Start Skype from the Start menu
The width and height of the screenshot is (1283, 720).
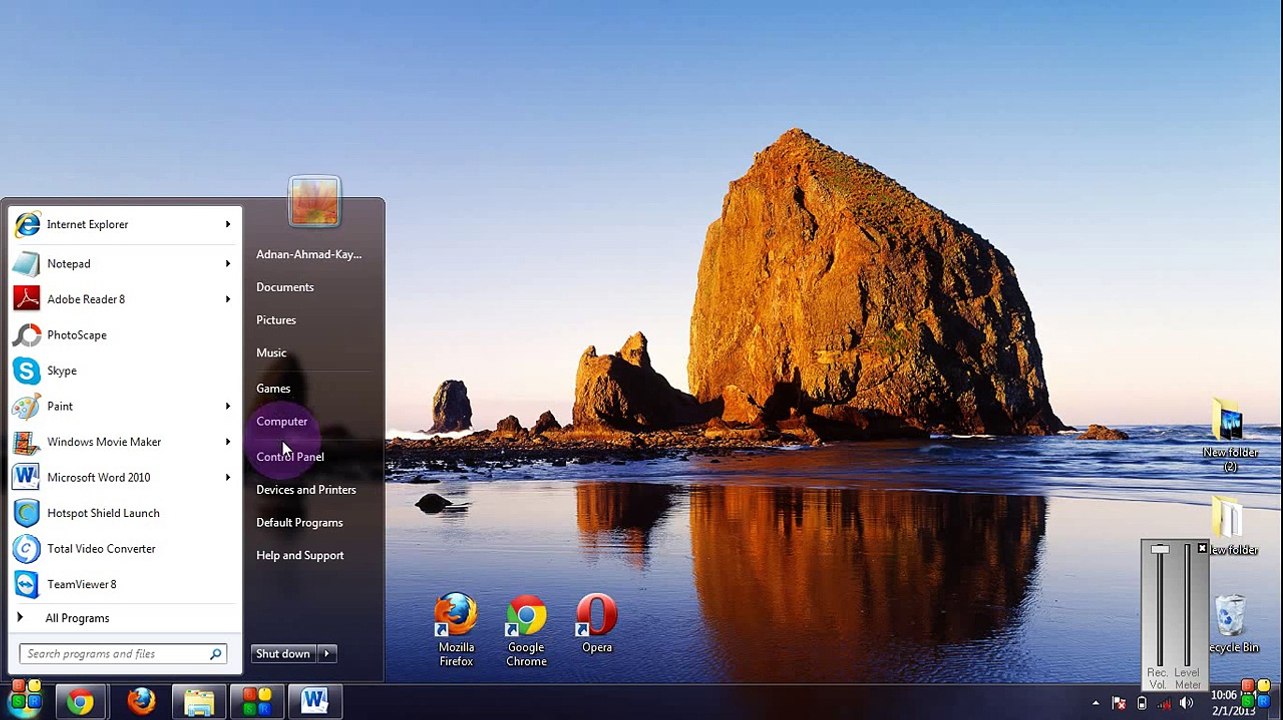point(125,371)
